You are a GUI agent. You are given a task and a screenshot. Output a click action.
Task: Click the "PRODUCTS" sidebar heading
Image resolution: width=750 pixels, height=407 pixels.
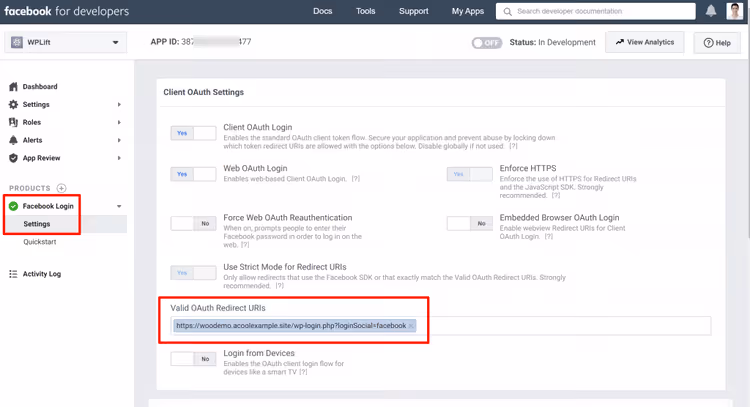pyautogui.click(x=30, y=188)
